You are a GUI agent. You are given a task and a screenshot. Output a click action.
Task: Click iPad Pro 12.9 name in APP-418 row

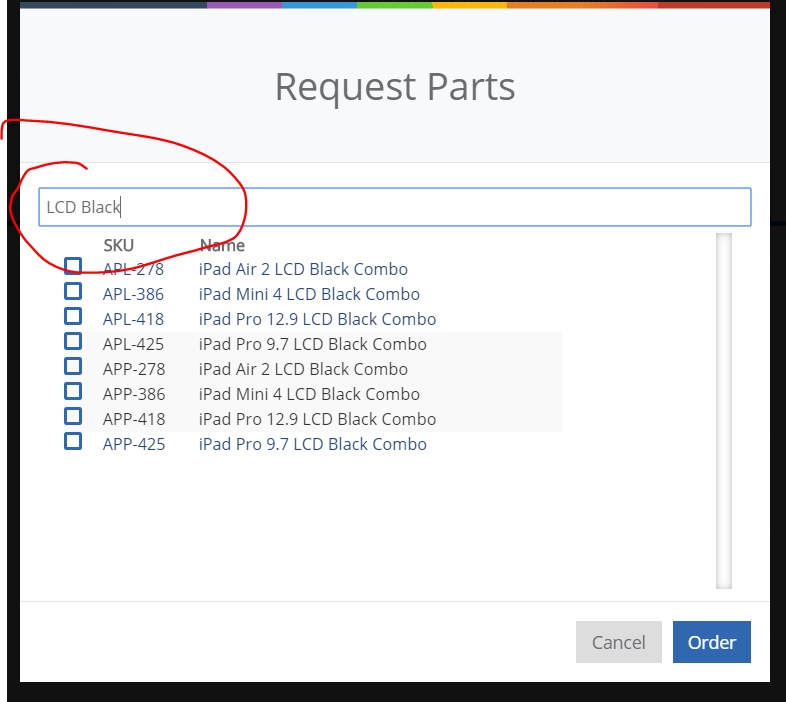coord(317,419)
